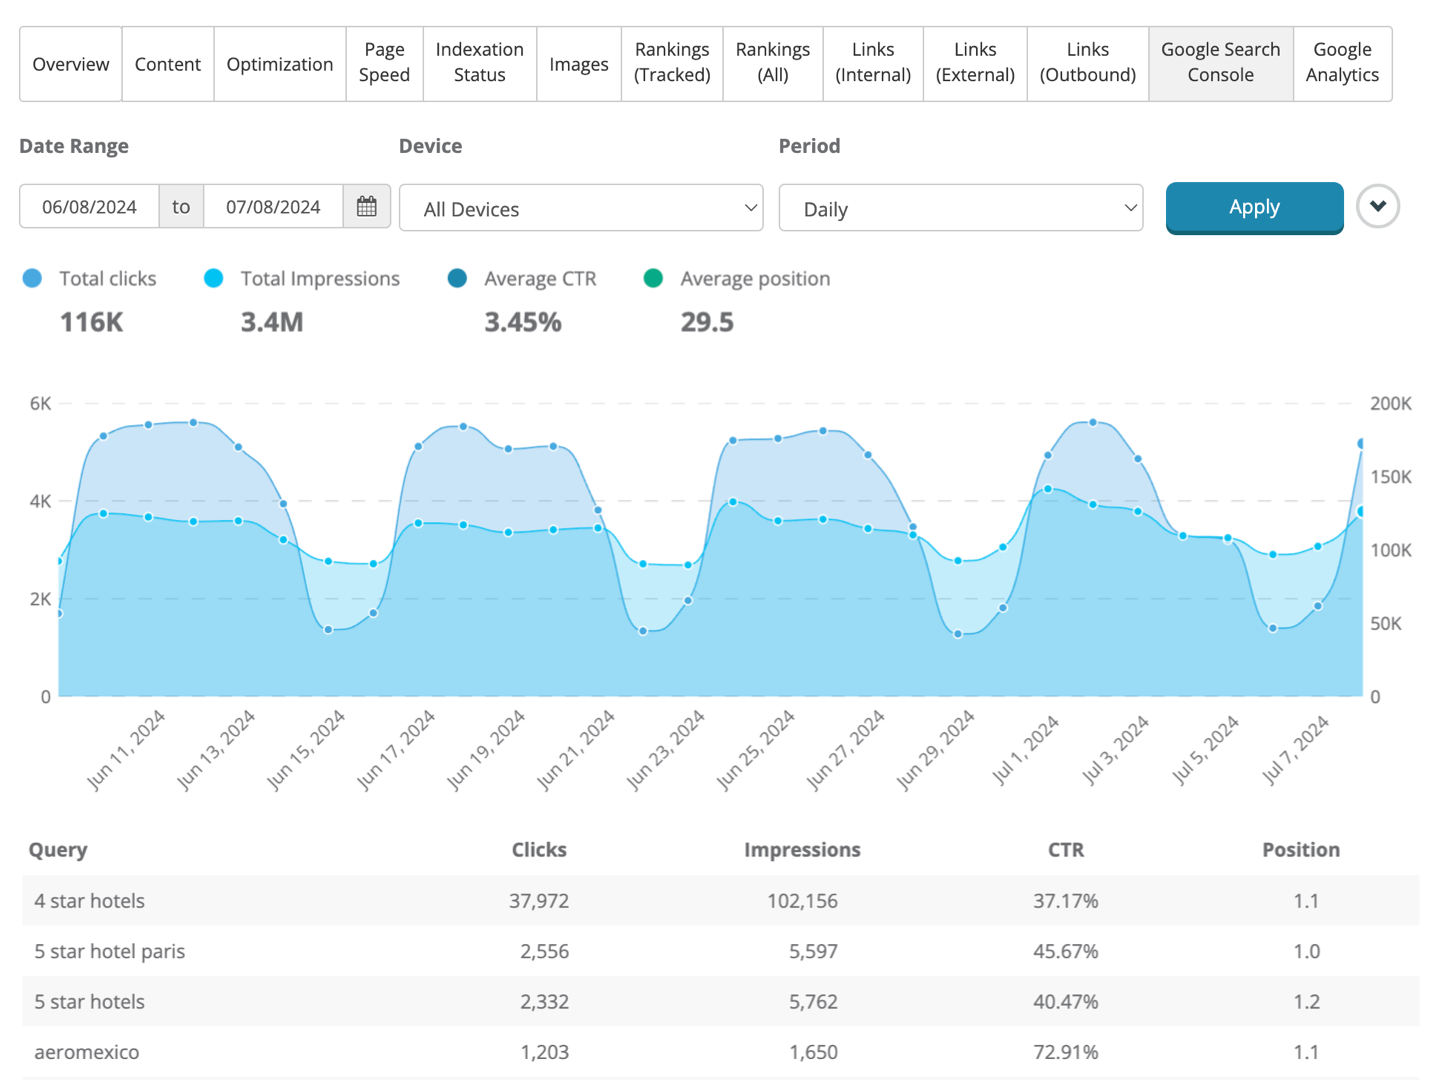Edit the end date 07/08/2024 field
Screen dimensions: 1440x1080
274,207
